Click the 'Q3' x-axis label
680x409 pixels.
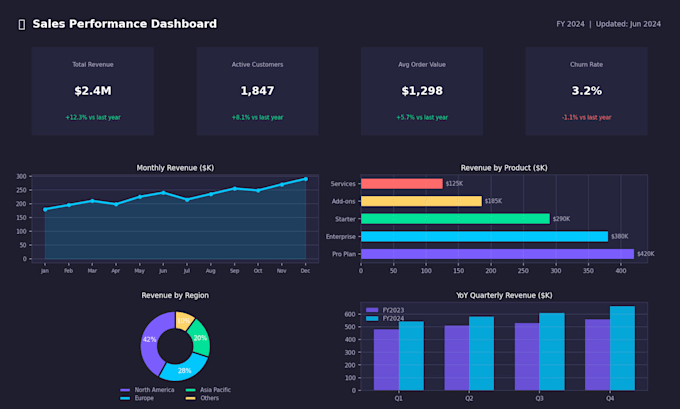pyautogui.click(x=539, y=398)
